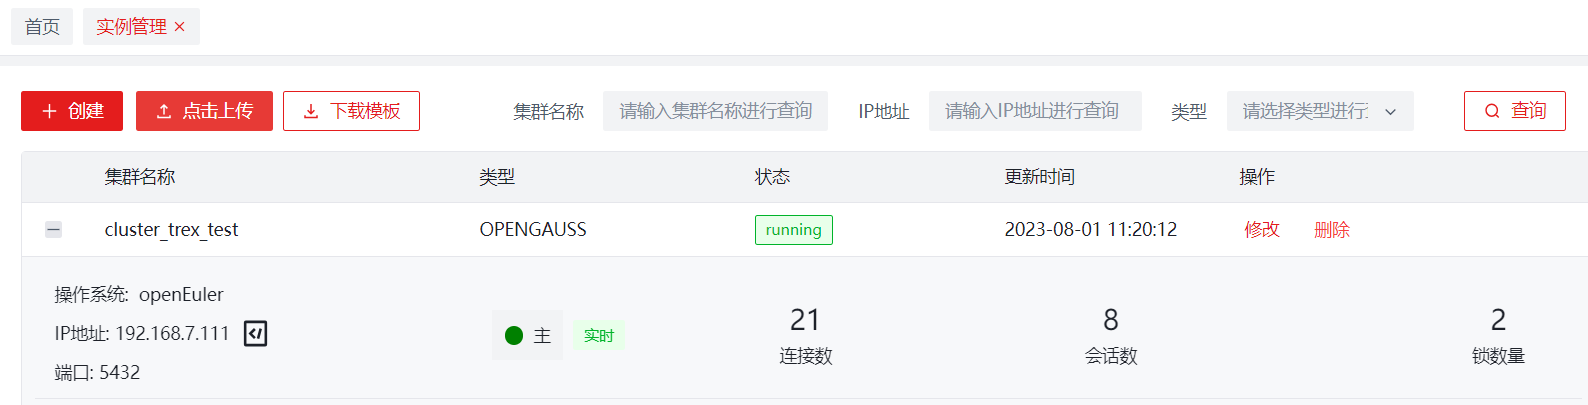This screenshot has width=1588, height=405.
Task: Click the chevron arrow in the type selector
Action: coord(1390,112)
